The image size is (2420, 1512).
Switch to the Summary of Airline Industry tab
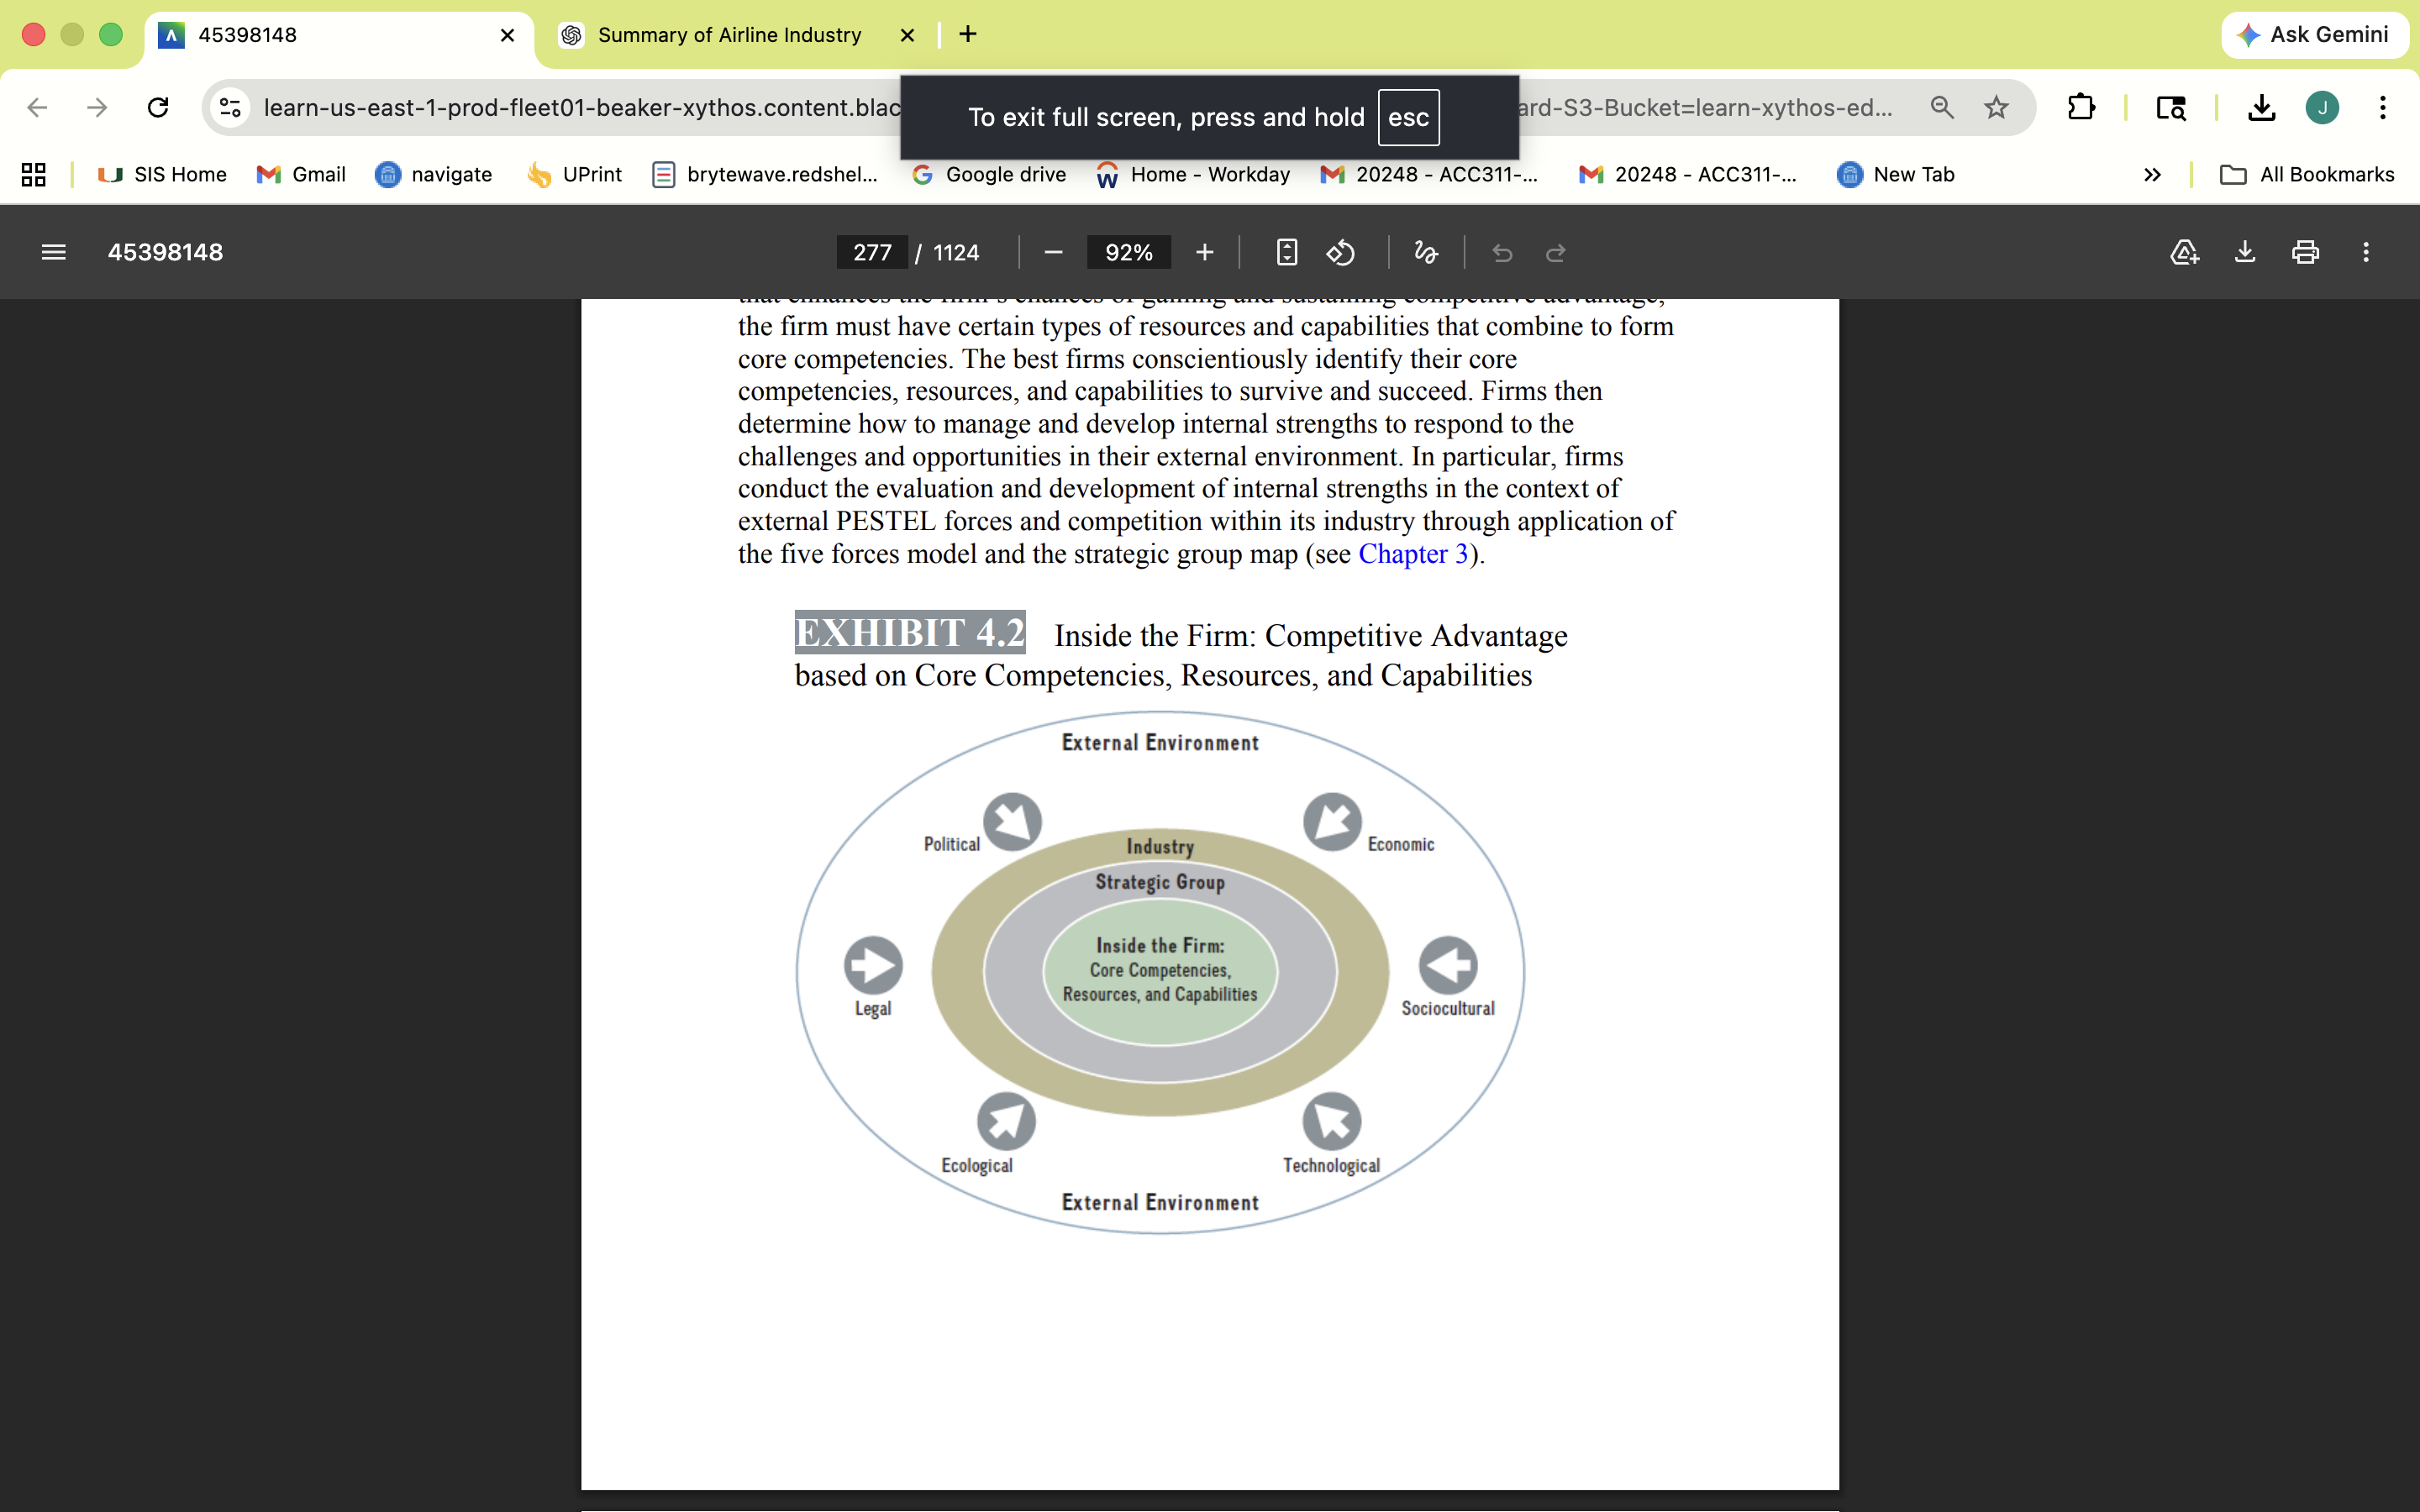pyautogui.click(x=729, y=34)
